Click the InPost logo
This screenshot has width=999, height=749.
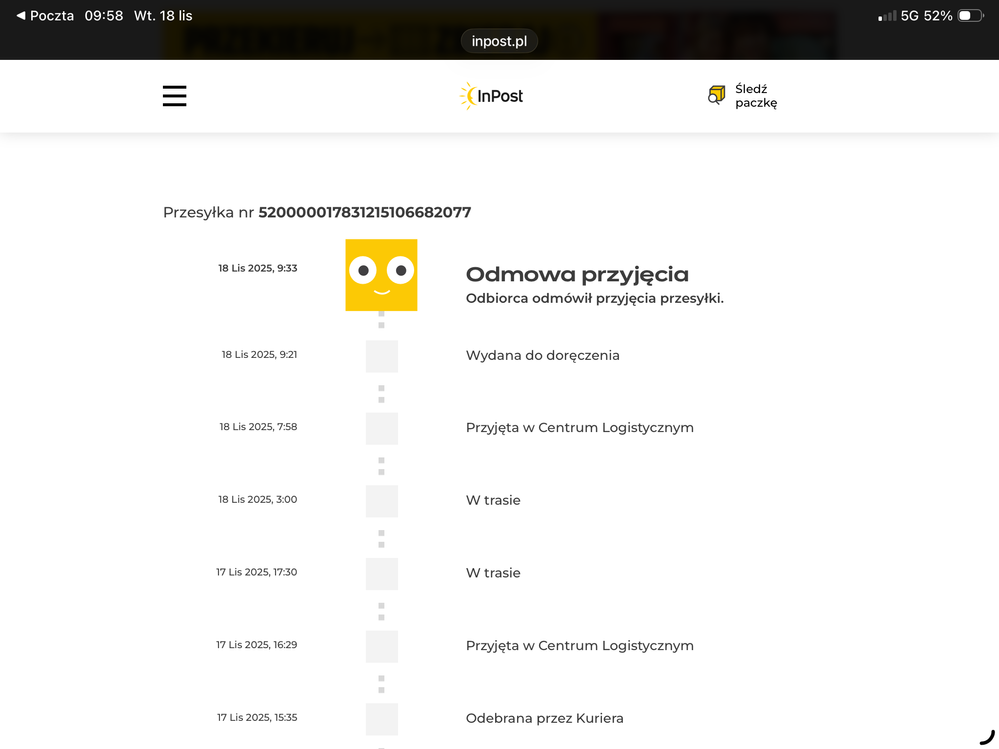coord(491,96)
